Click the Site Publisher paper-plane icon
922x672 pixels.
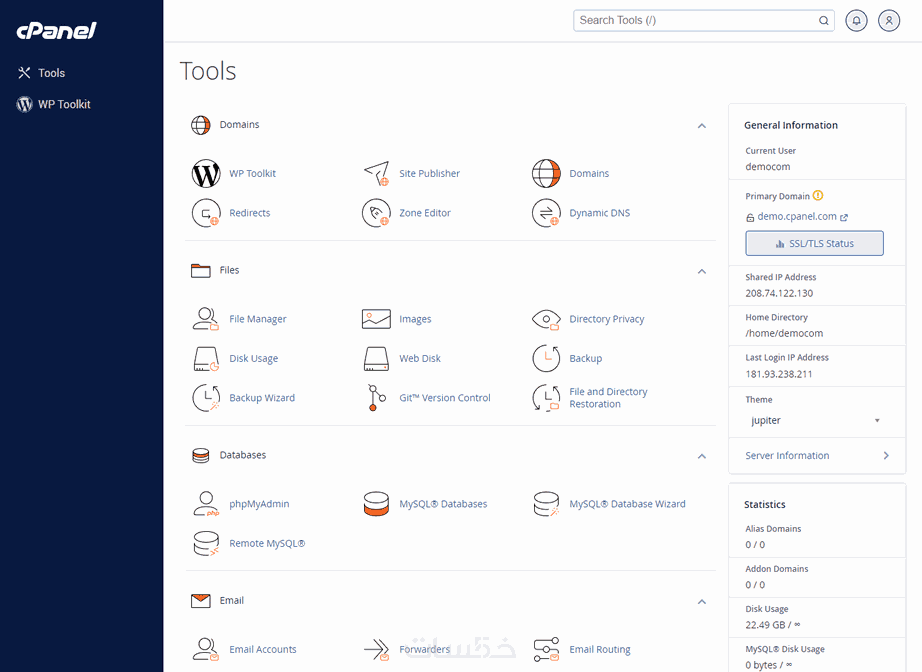point(376,173)
